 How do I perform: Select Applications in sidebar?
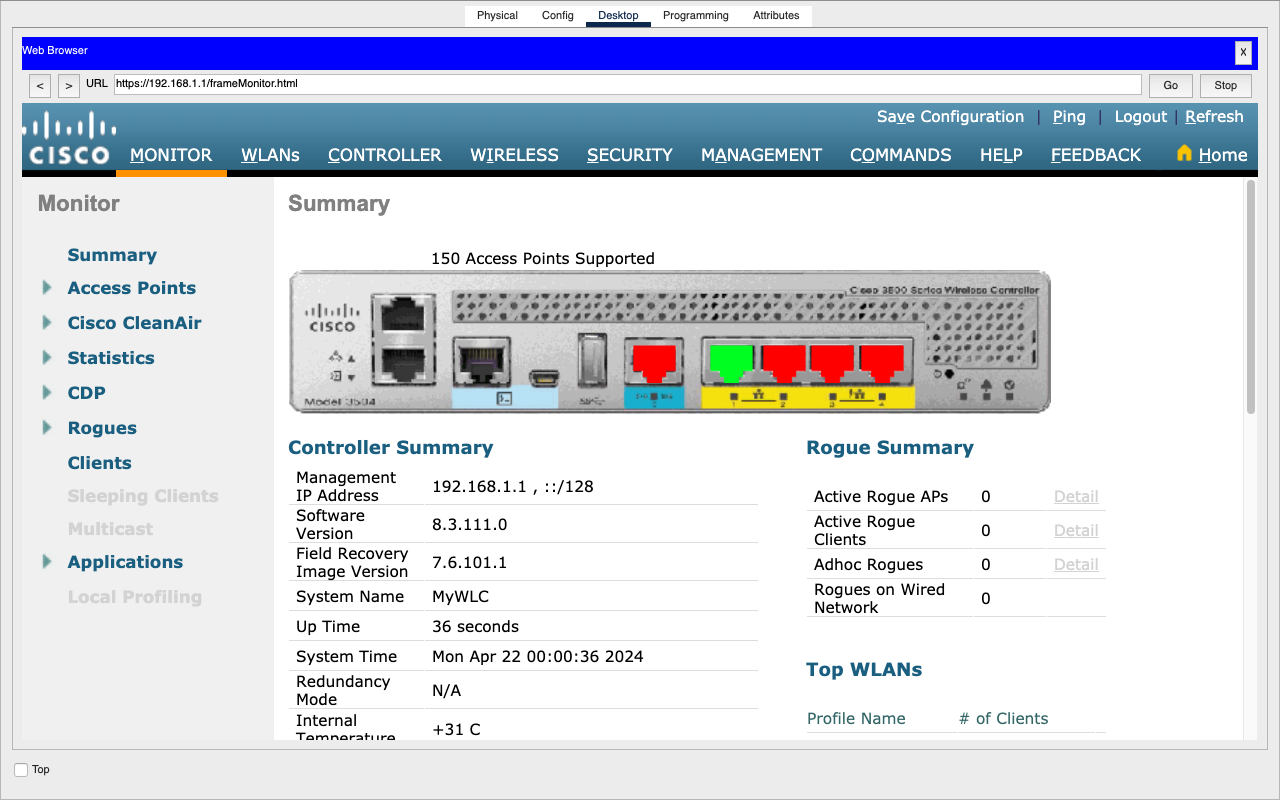click(125, 562)
